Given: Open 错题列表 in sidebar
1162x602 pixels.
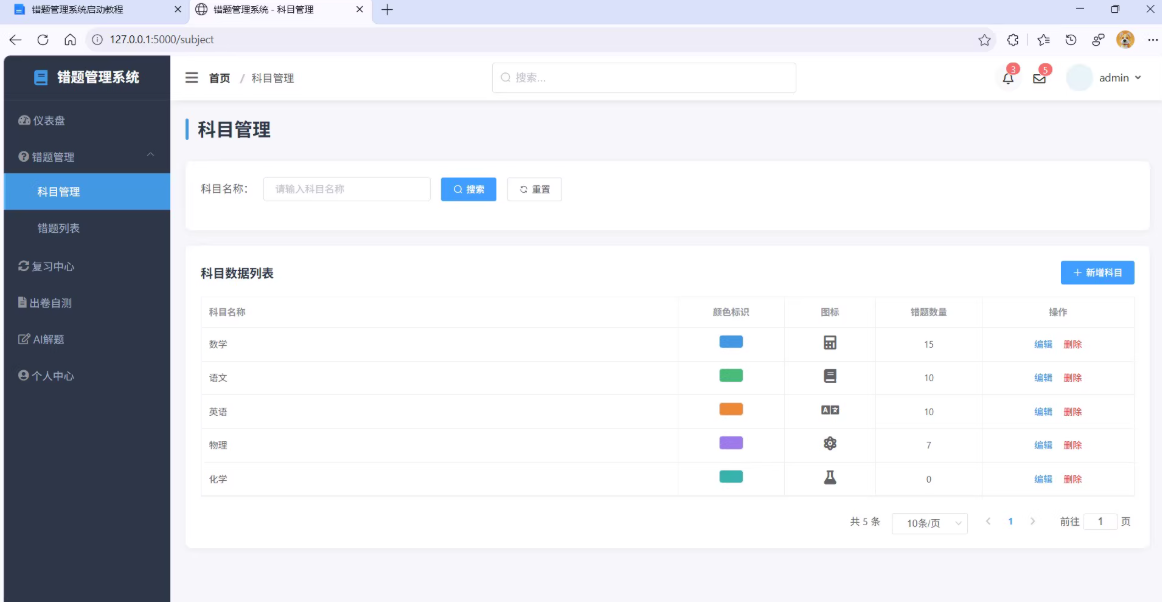Looking at the screenshot, I should point(87,228).
